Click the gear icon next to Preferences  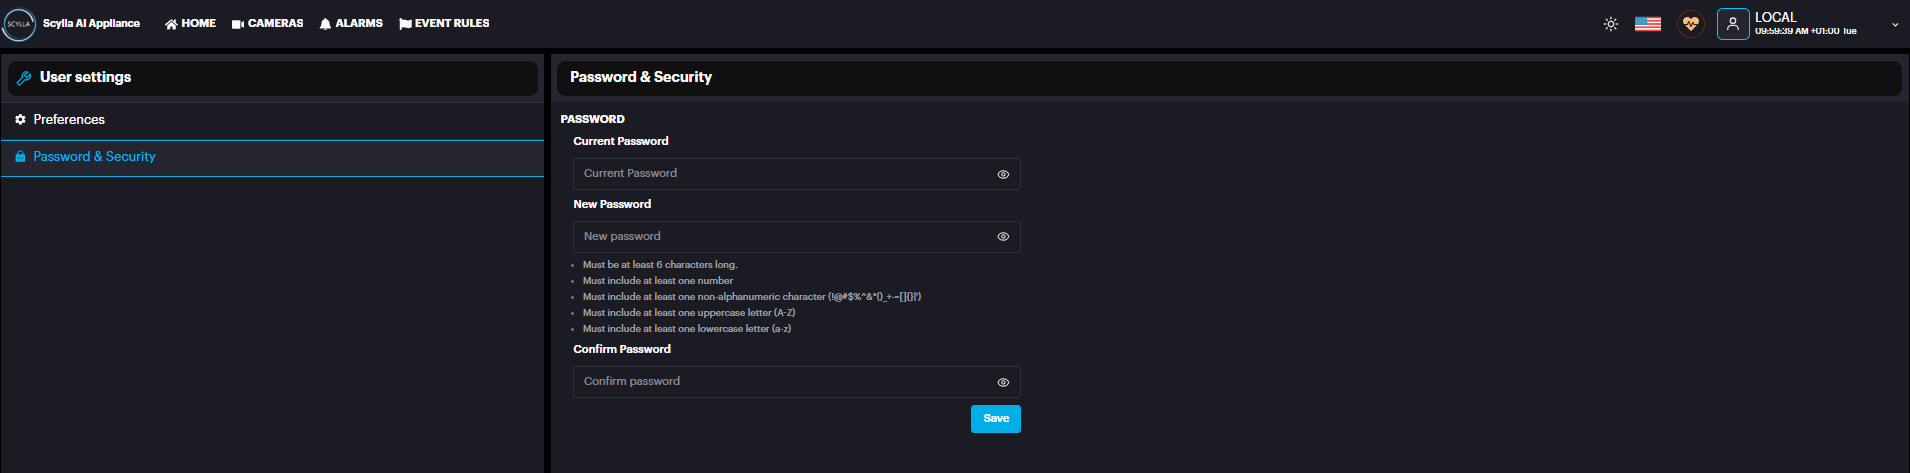pos(20,120)
